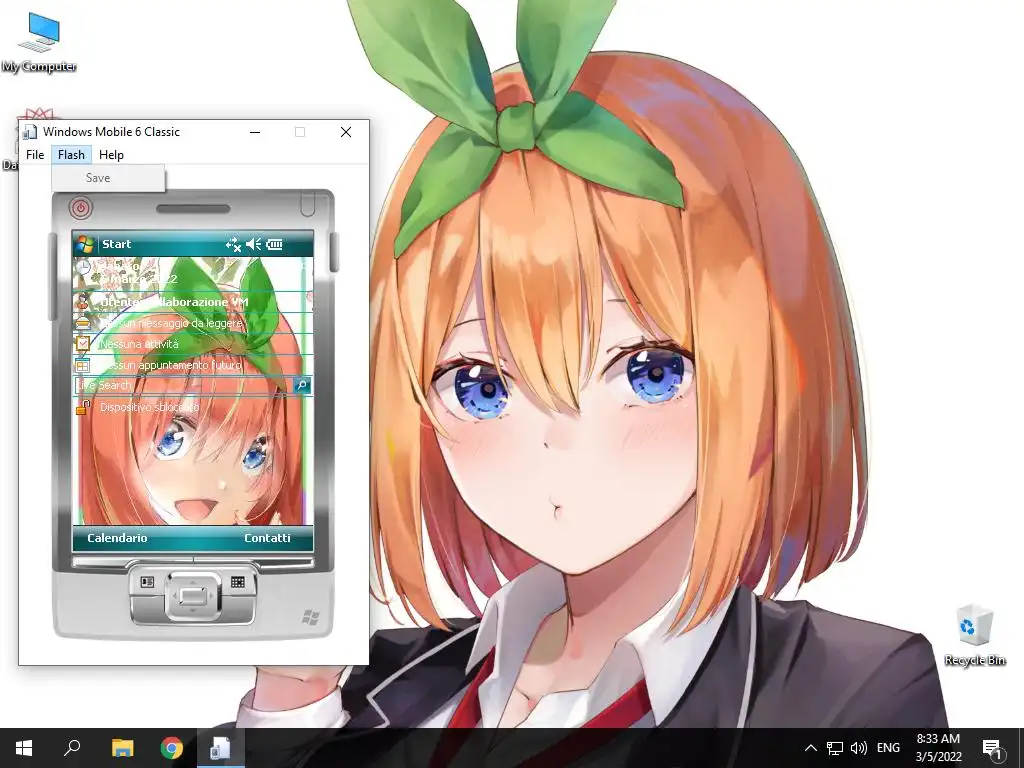Open the Help menu
1024x768 pixels.
(x=111, y=155)
